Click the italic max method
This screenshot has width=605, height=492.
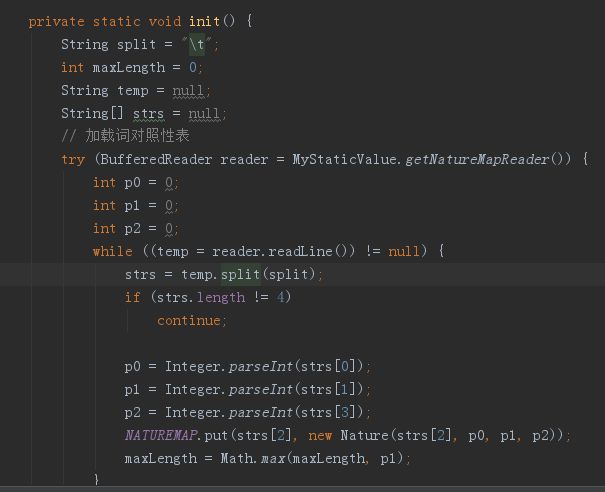[273, 459]
